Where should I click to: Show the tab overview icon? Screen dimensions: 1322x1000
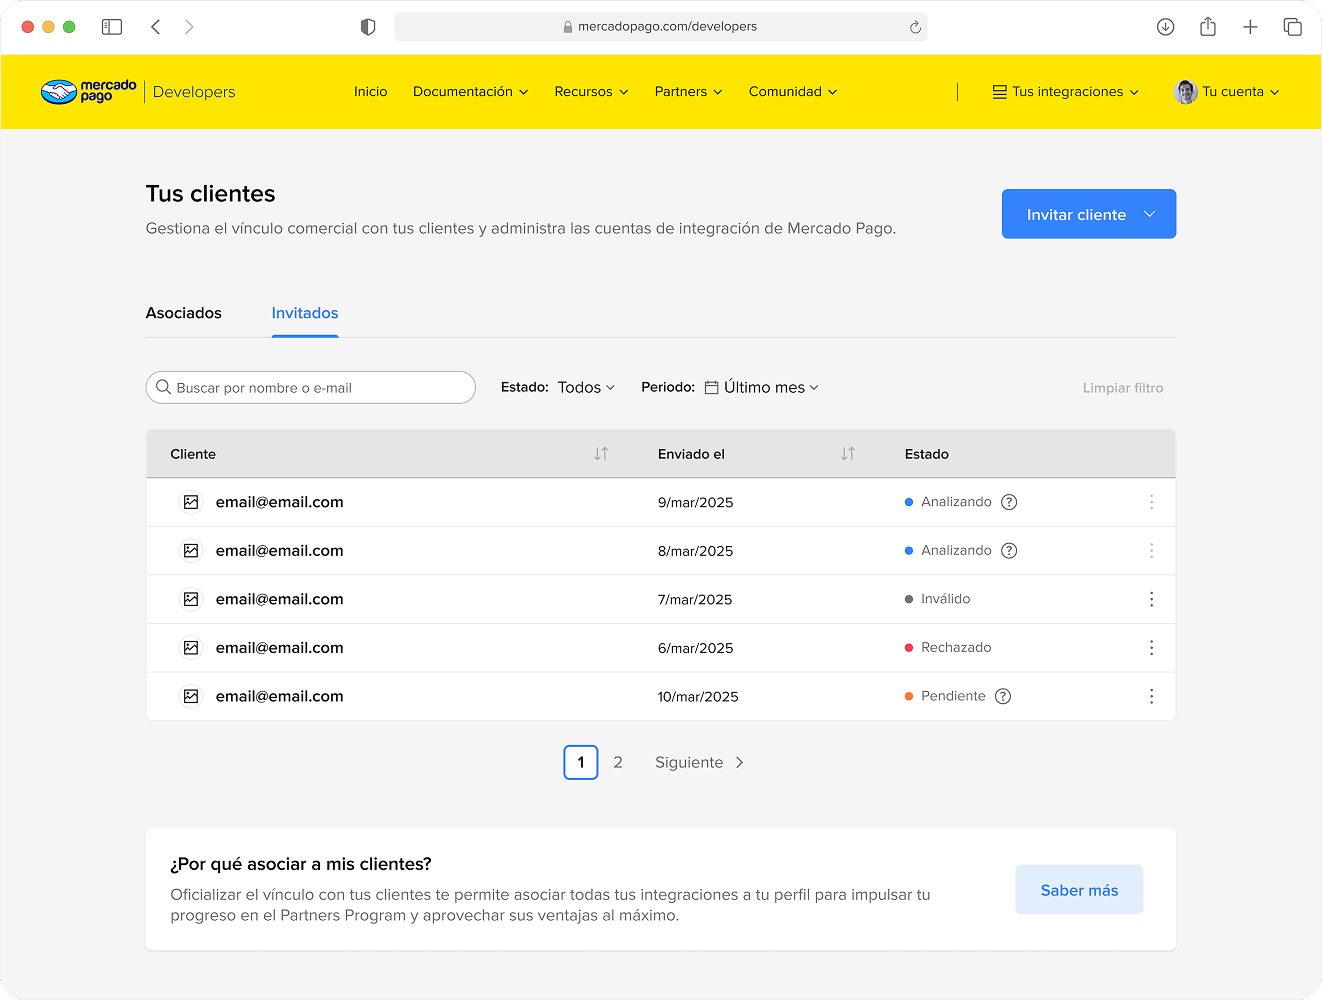click(x=1292, y=27)
